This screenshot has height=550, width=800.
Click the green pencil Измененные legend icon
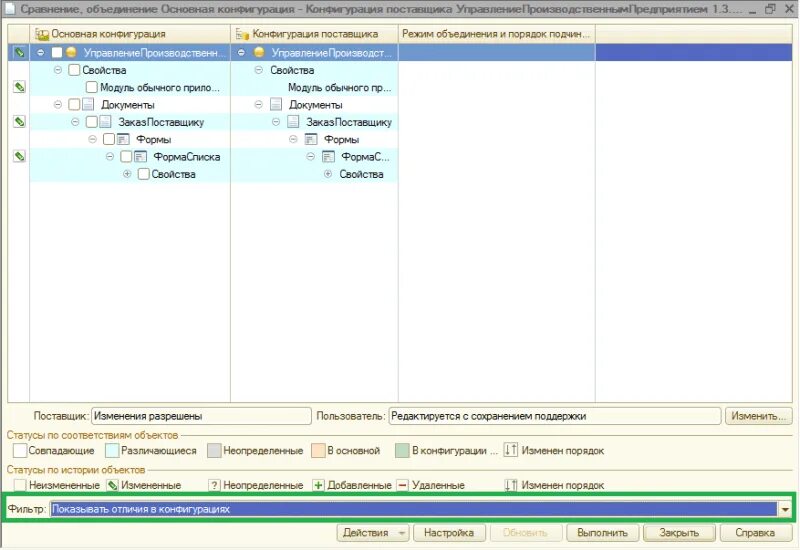pyautogui.click(x=112, y=485)
